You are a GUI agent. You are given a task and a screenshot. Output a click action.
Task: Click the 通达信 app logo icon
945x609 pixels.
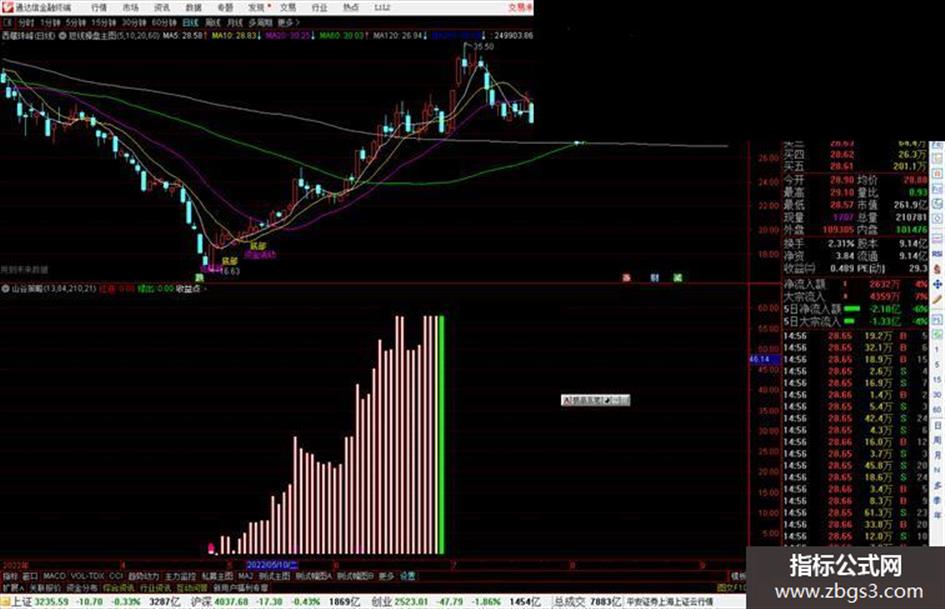(x=7, y=7)
